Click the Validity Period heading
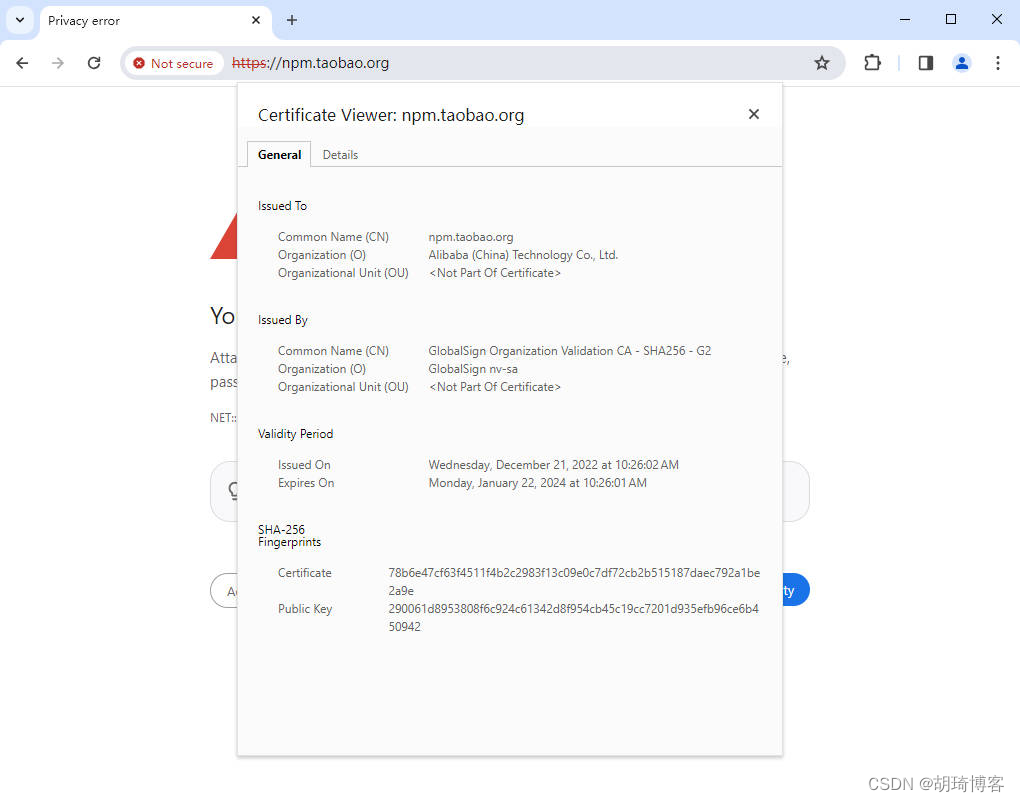 coord(295,434)
